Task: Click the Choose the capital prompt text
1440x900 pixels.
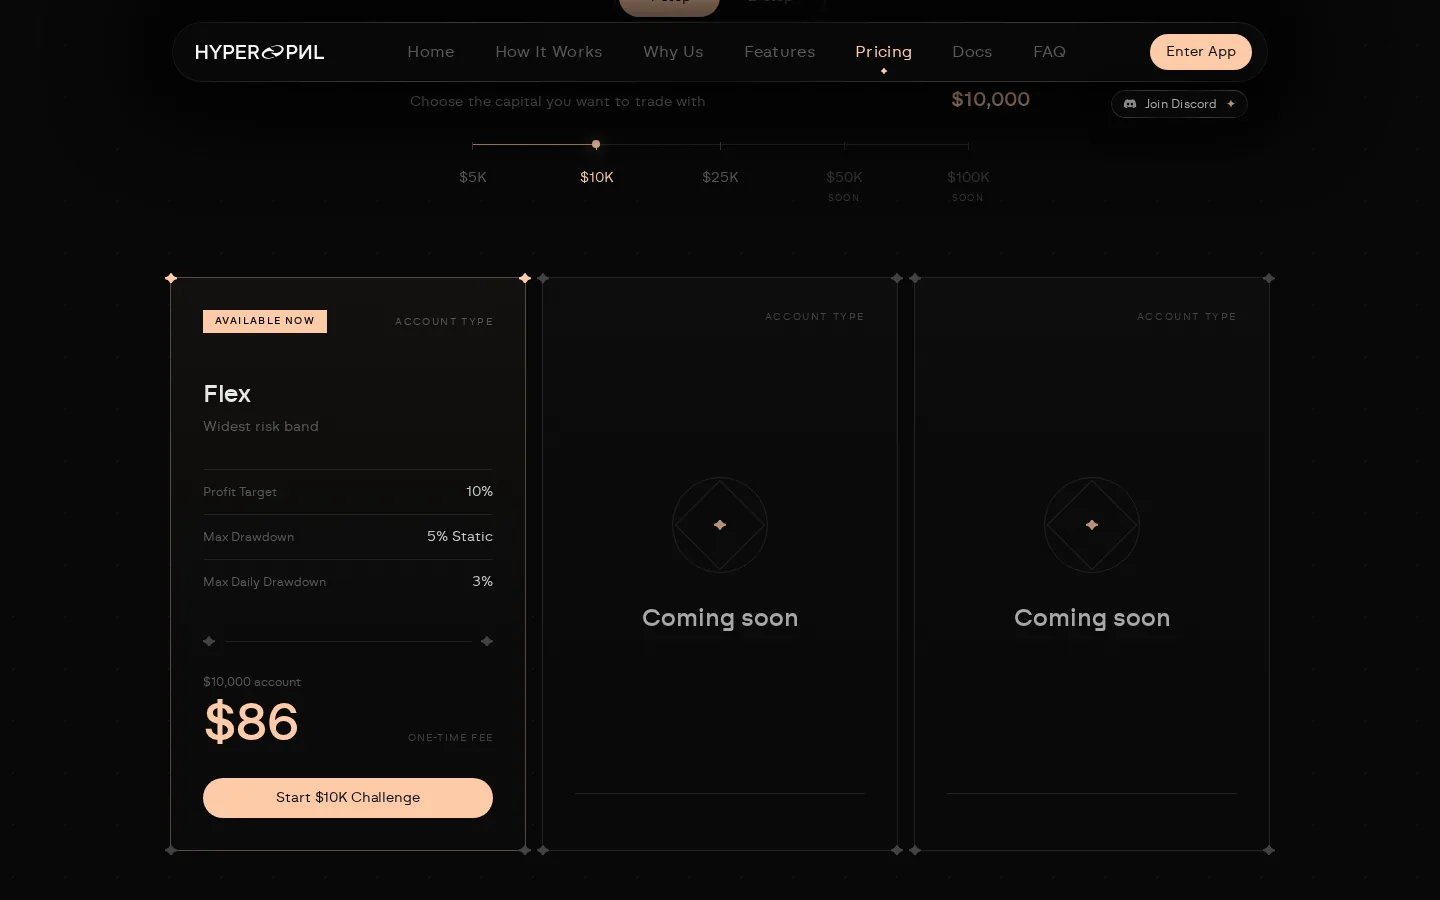Action: click(558, 101)
